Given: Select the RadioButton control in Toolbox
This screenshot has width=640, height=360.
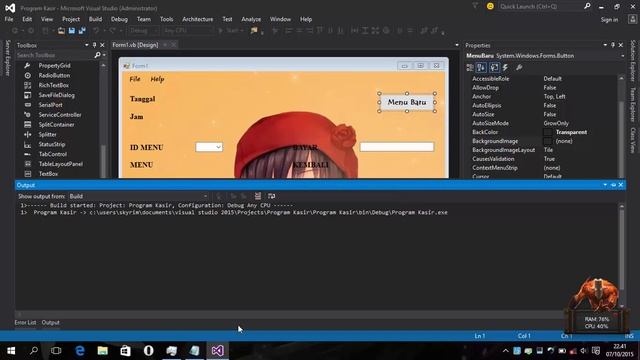Looking at the screenshot, I should 54,76.
